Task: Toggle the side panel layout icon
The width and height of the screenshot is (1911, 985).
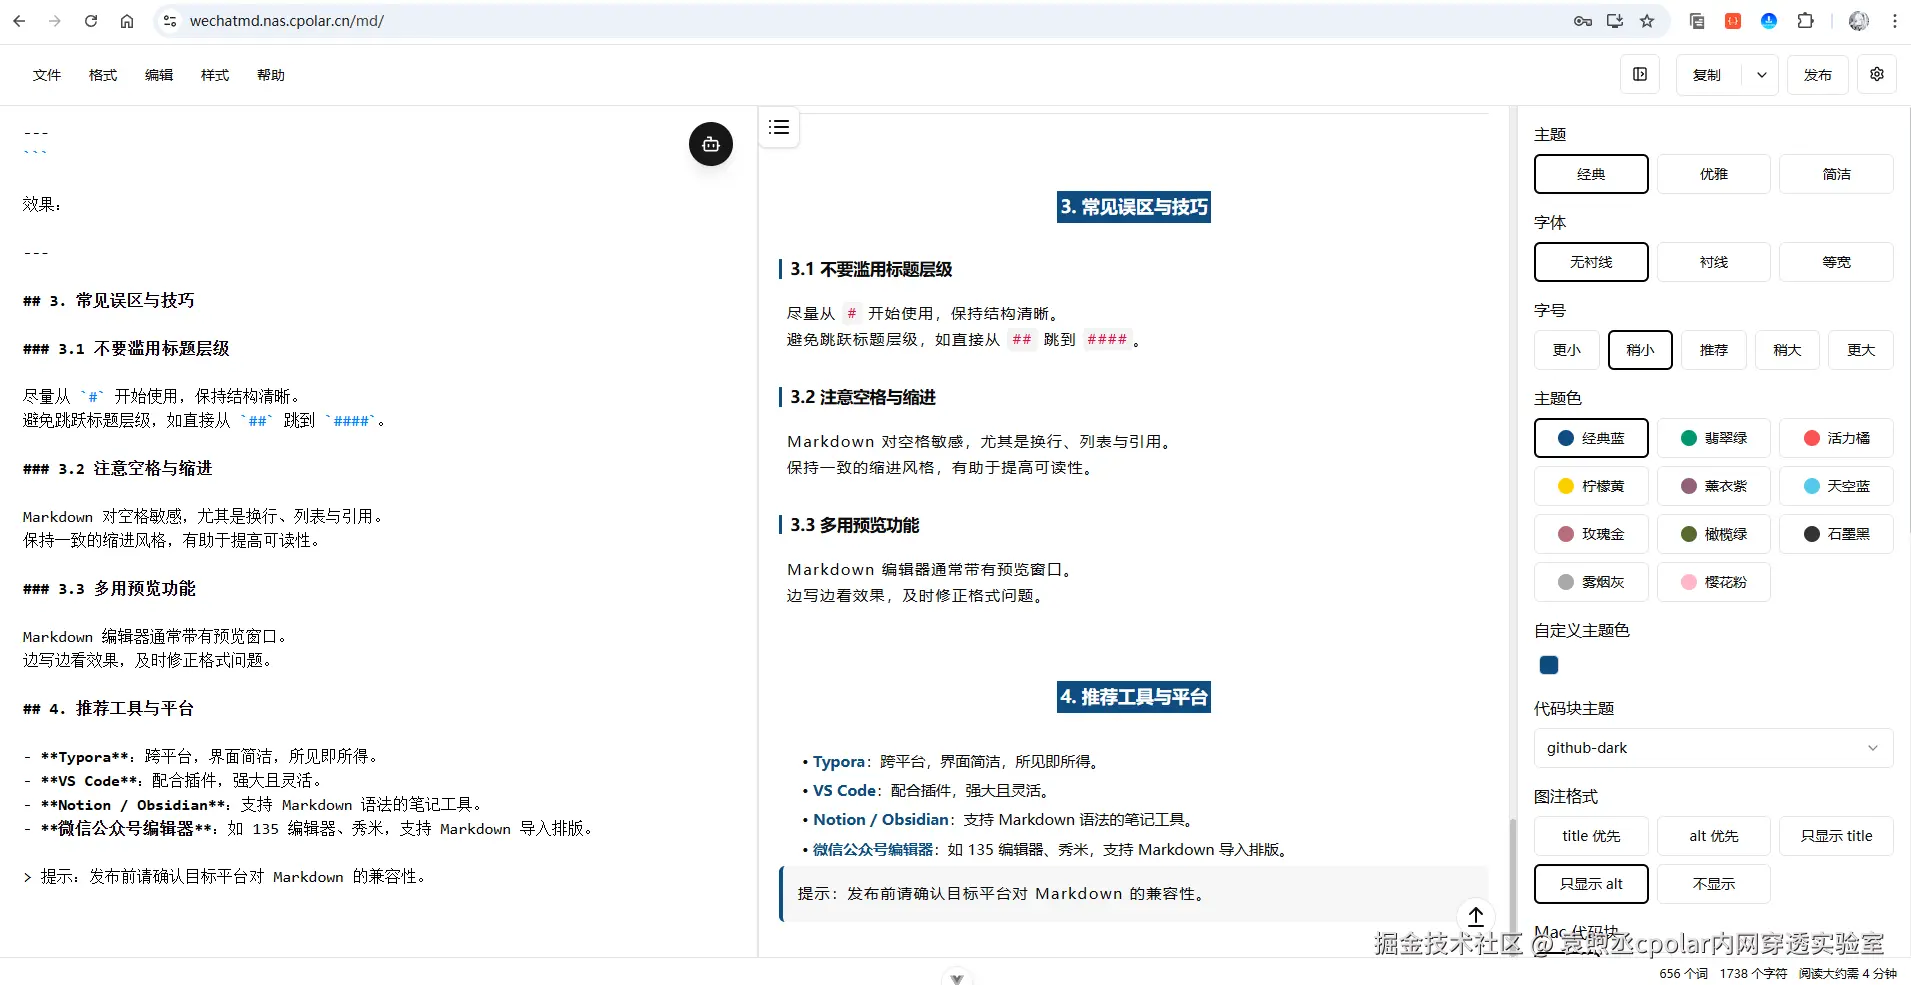Action: point(1640,74)
